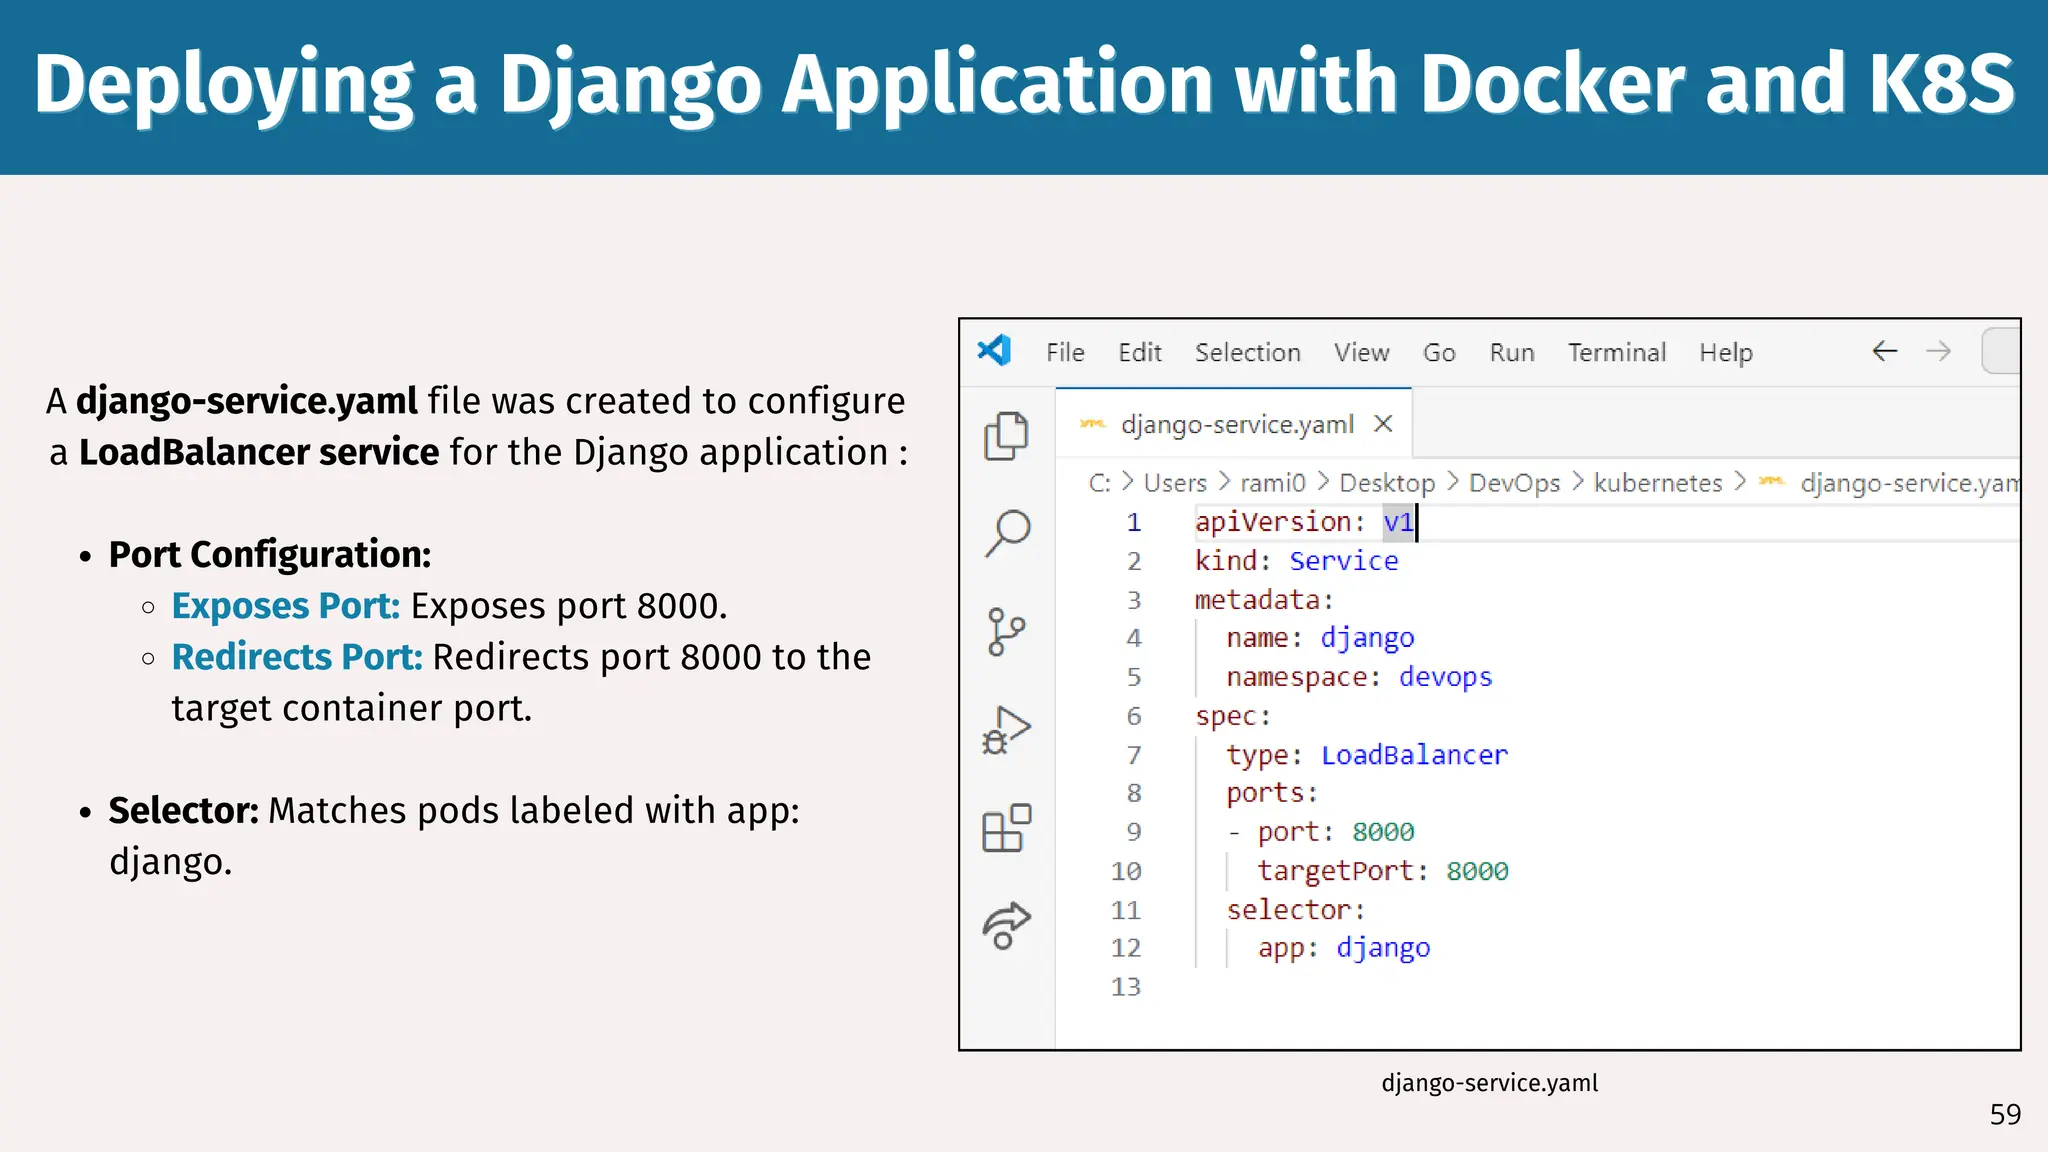Open the Source Control branch icon

click(1006, 631)
